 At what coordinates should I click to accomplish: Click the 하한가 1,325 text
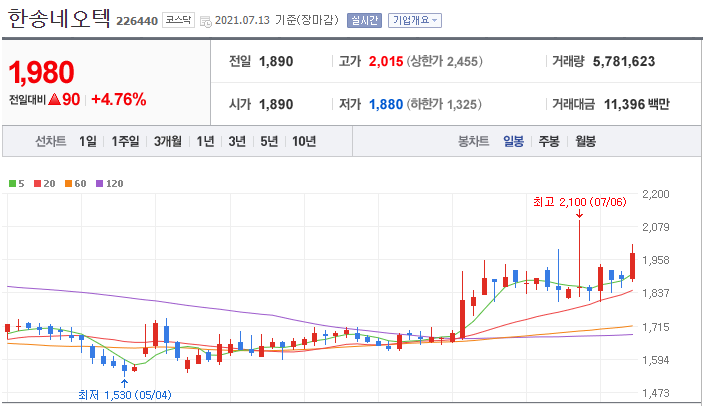(x=444, y=104)
